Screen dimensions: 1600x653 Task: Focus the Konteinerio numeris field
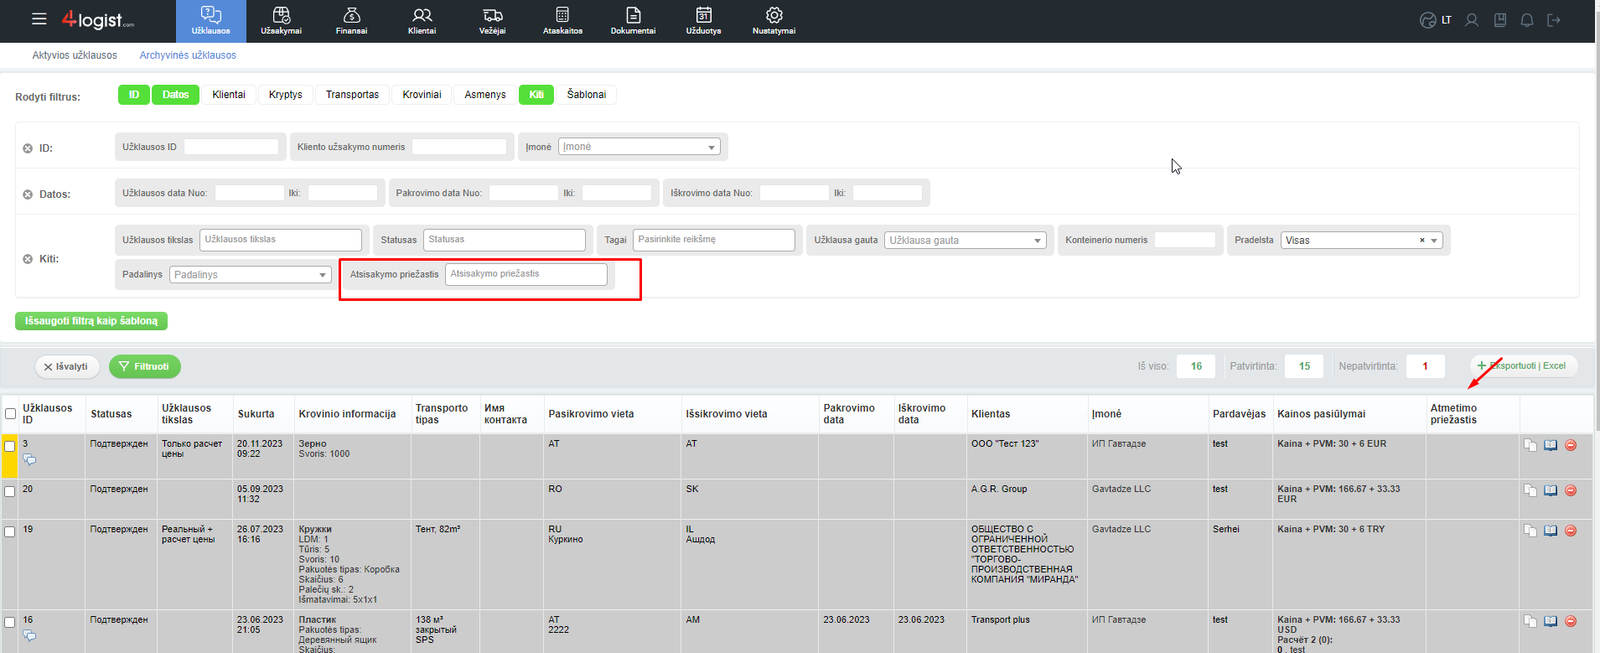1185,240
